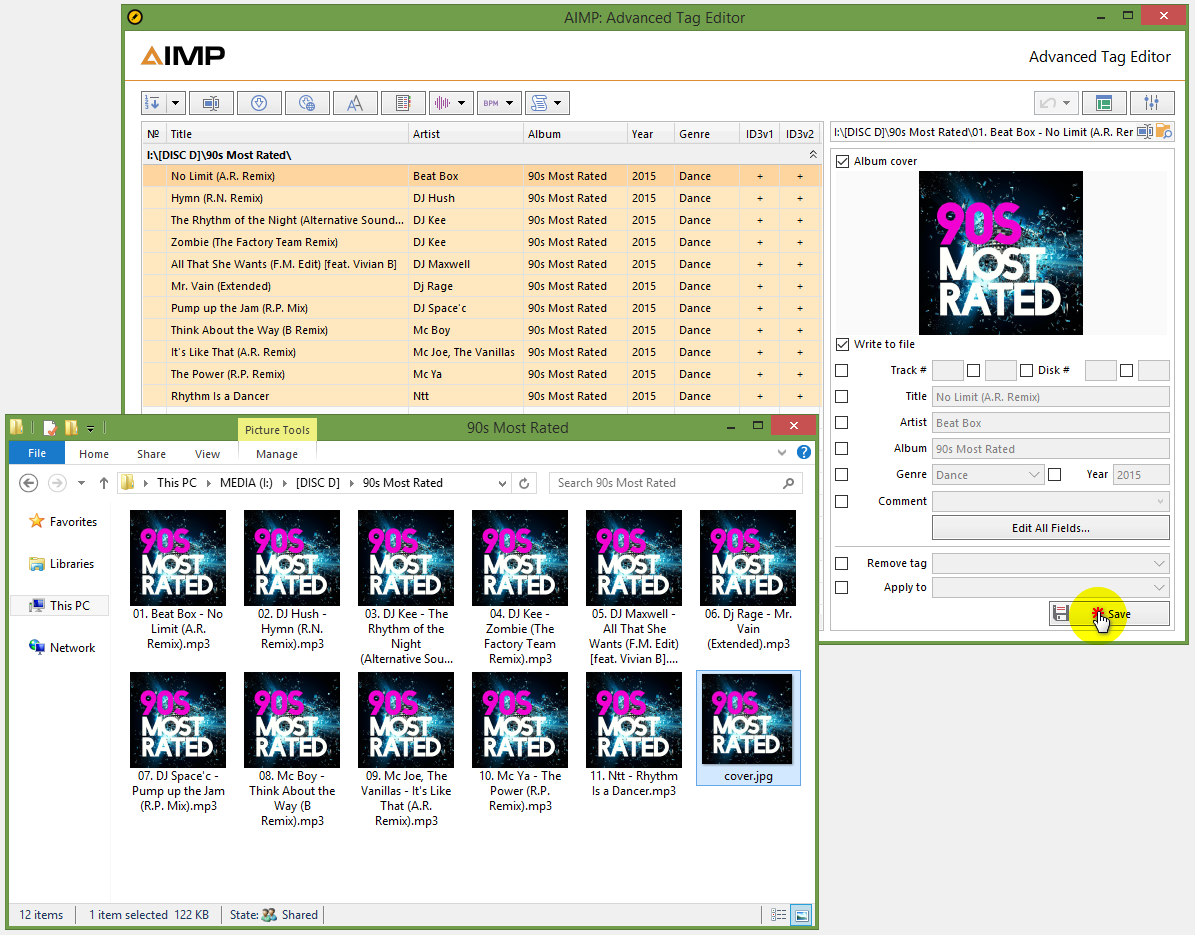Switch Explorer to details view icon
Screen dimensions: 1195x935
pyautogui.click(x=778, y=915)
